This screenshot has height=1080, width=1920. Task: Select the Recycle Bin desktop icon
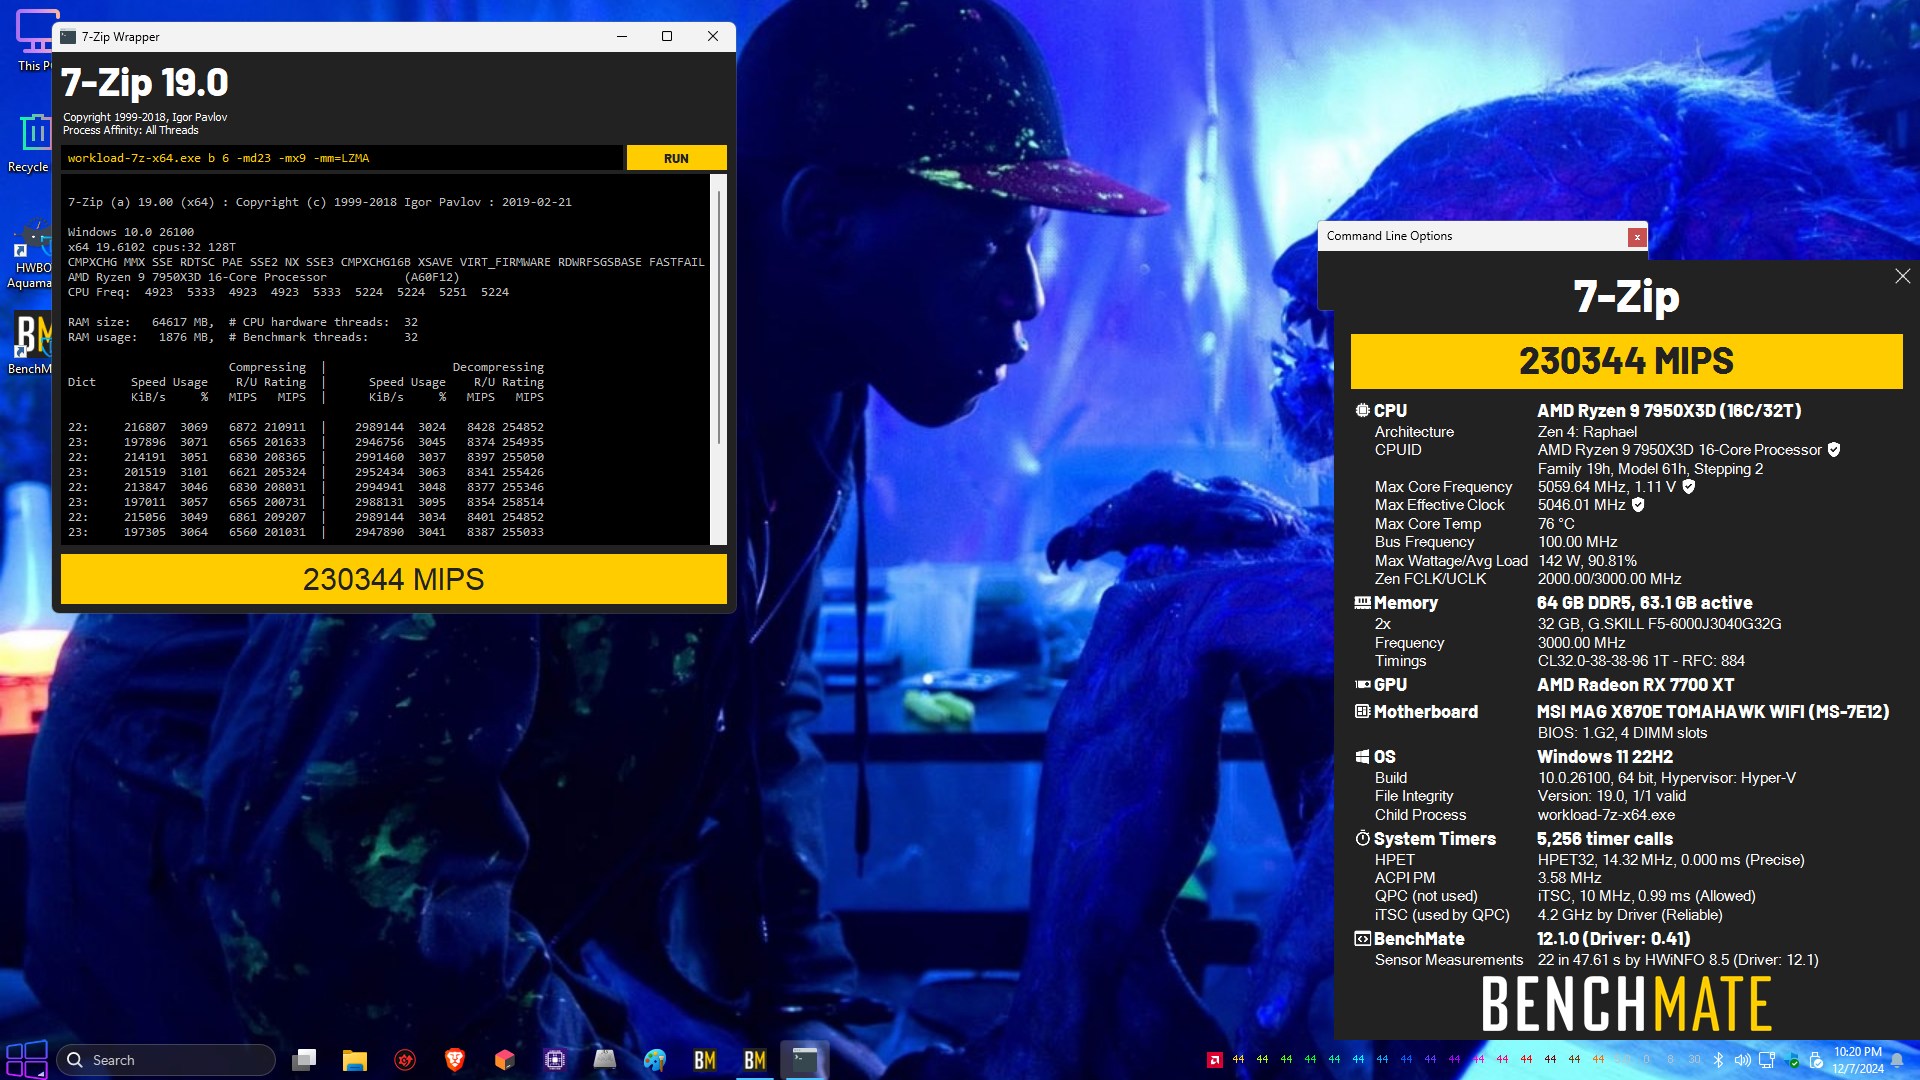point(30,143)
